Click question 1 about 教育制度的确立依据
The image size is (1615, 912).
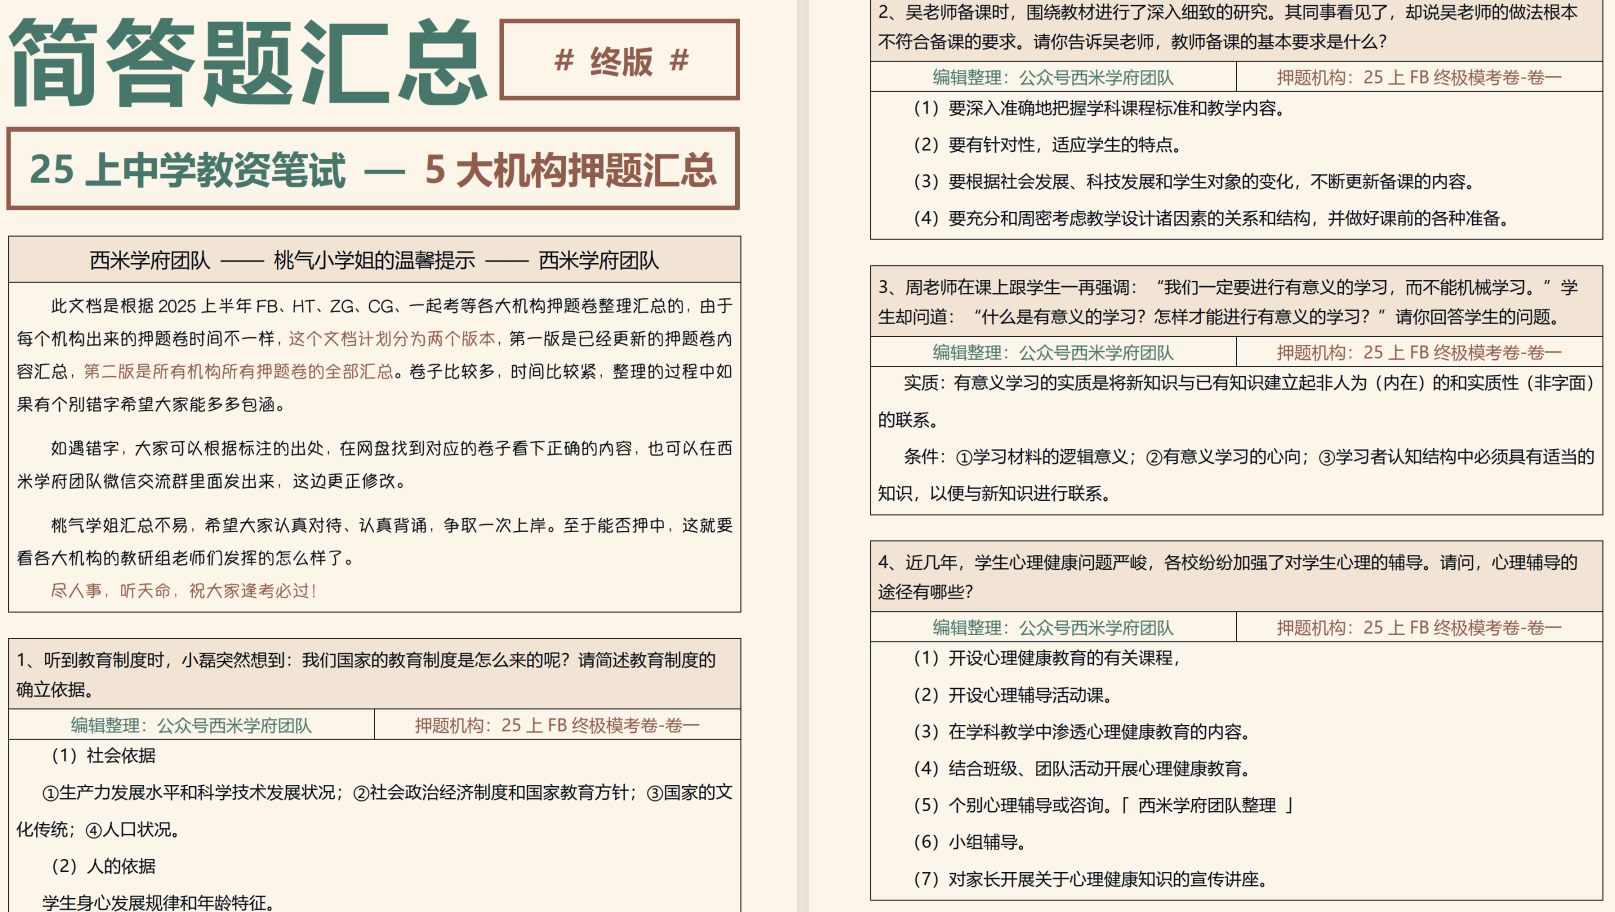(366, 674)
